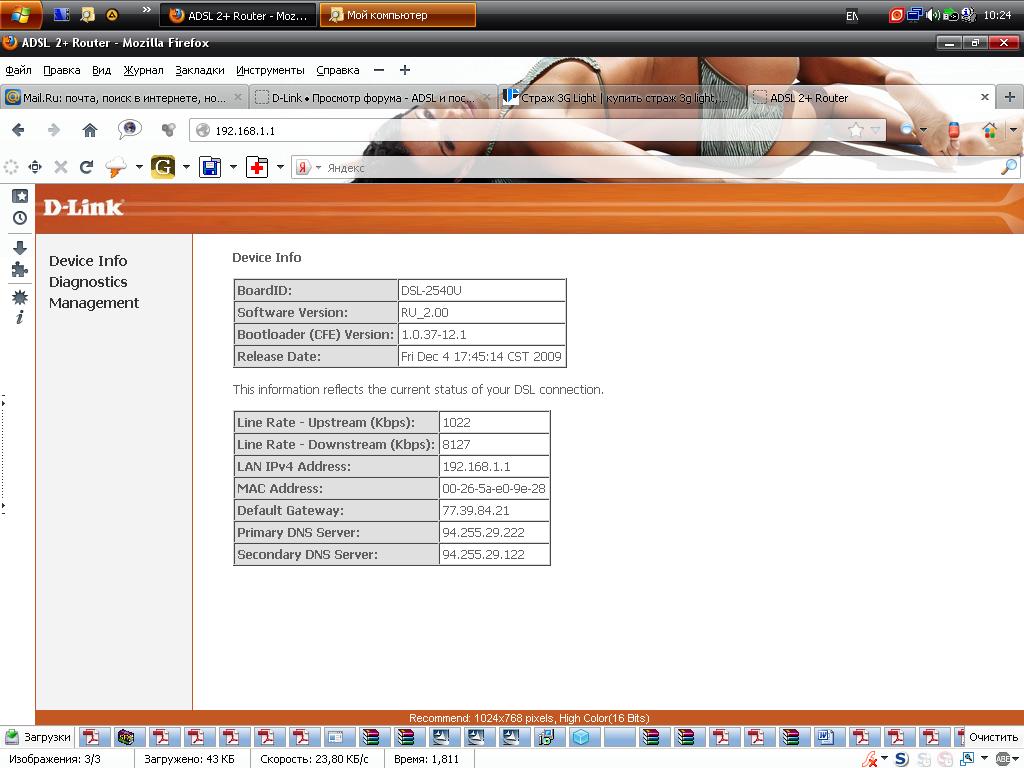Click the red cross toolbar icon
Viewport: 1024px width, 768px height.
[257, 168]
